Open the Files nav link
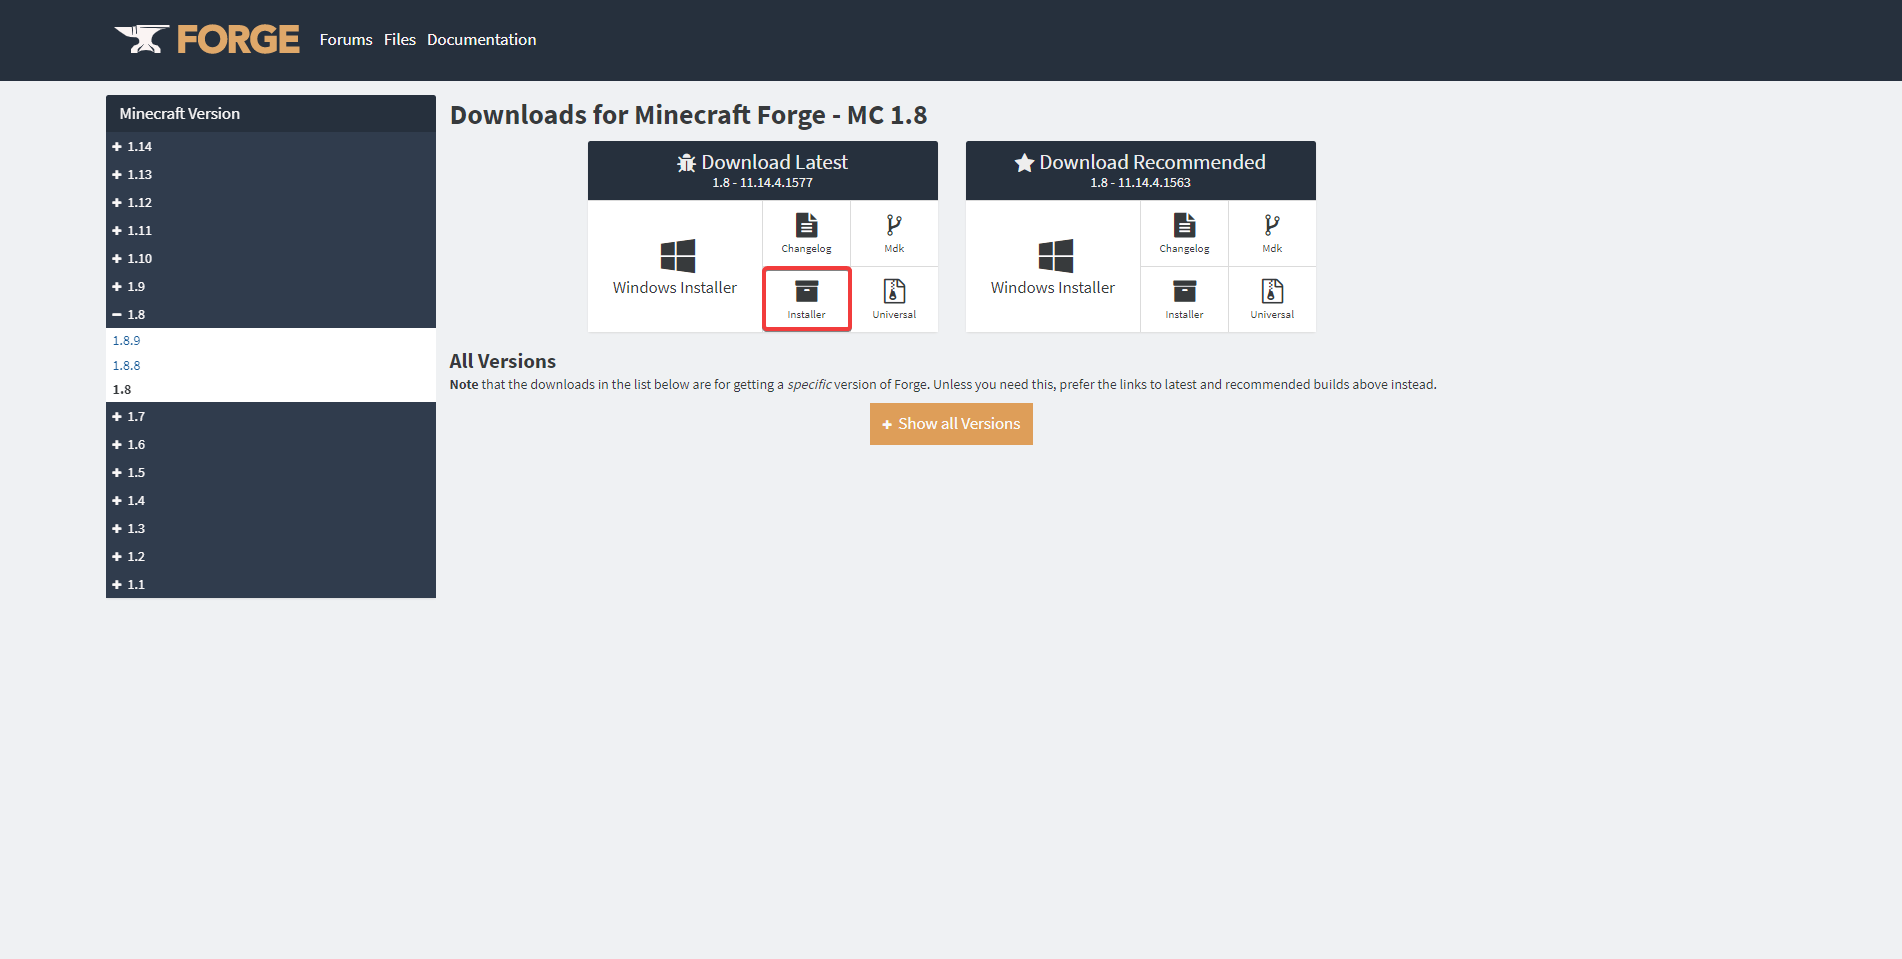 (400, 40)
